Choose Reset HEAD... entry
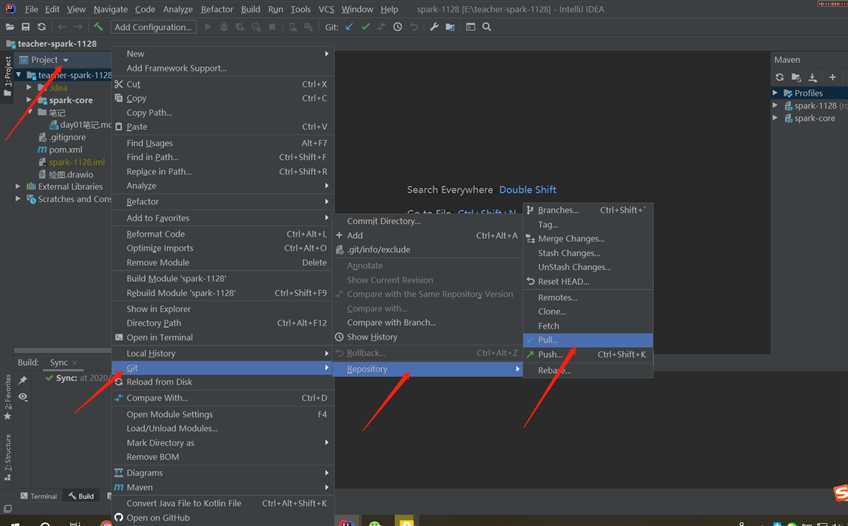Screen dimensions: 848x526 point(588,282)
